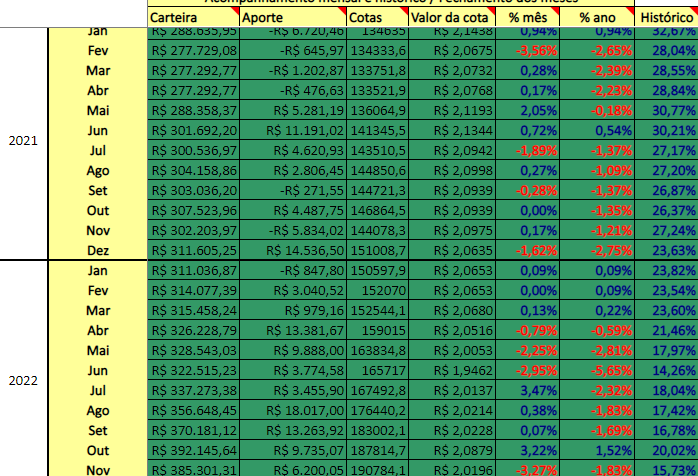698x476 pixels.
Task: Click cotas value 133751,8
Action: click(377, 71)
